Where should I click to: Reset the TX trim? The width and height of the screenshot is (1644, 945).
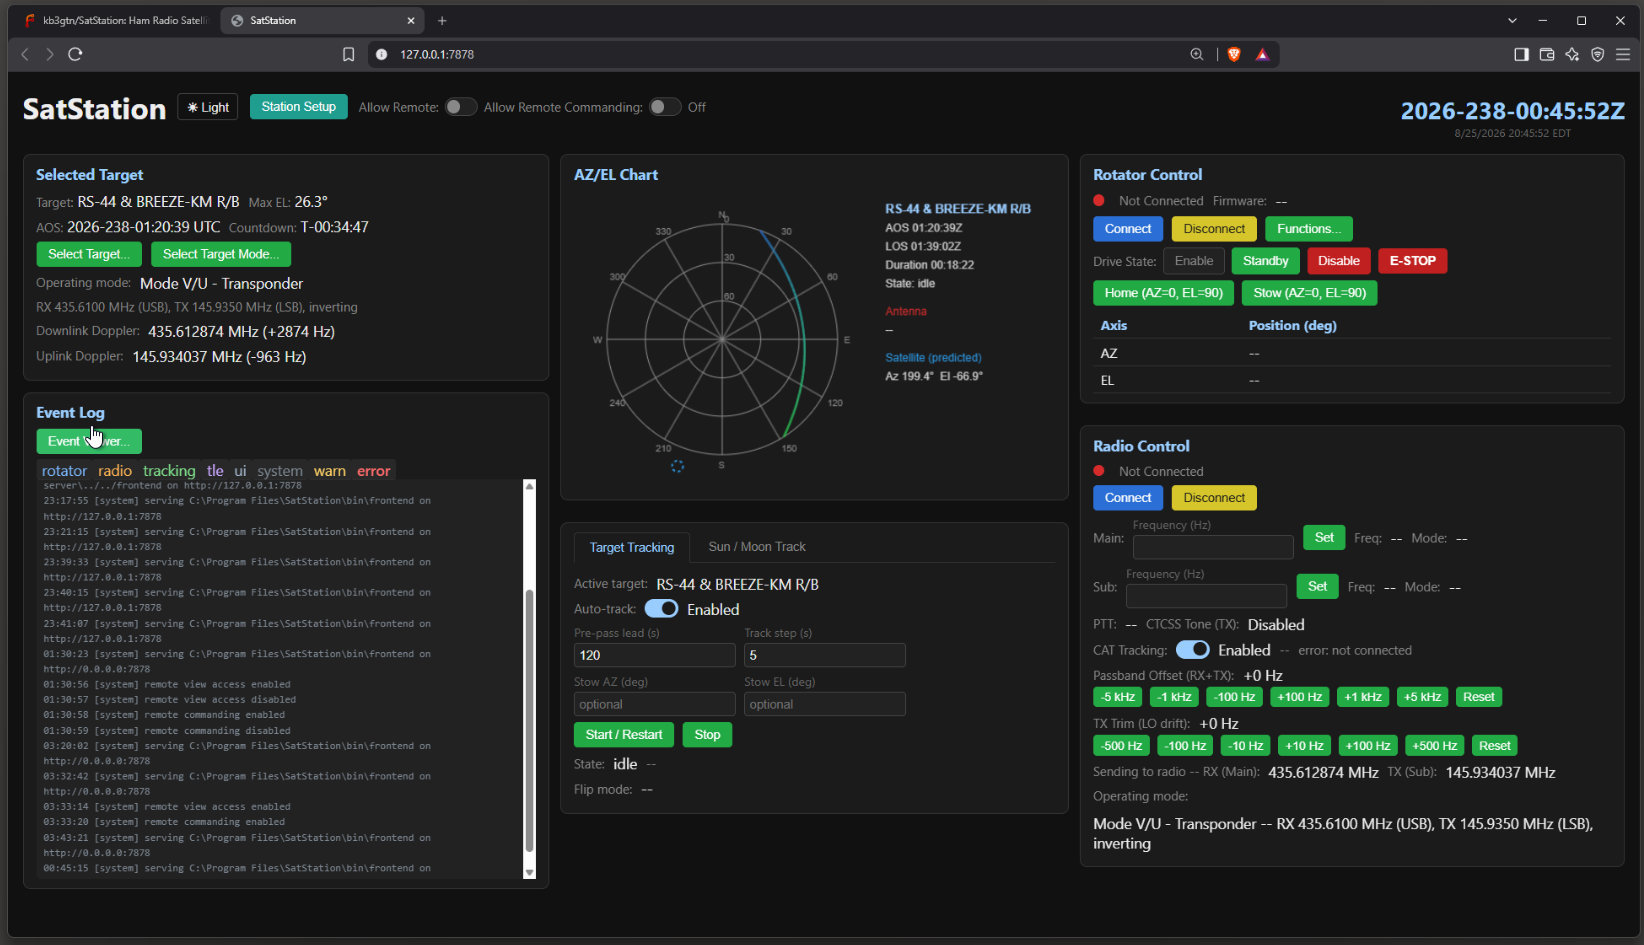[x=1494, y=746]
